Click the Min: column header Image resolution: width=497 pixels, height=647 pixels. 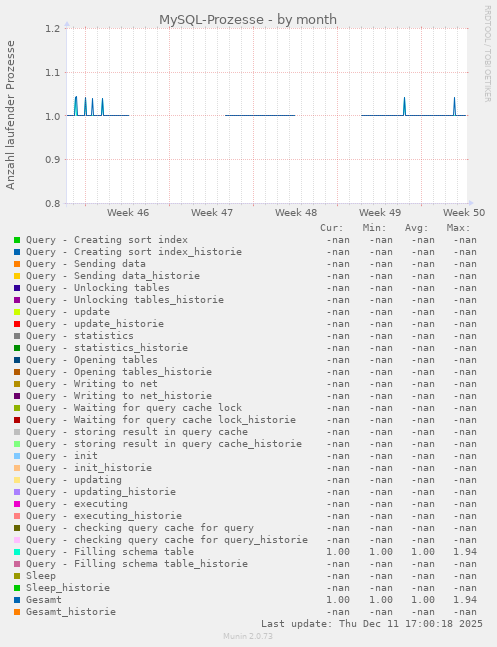(374, 228)
